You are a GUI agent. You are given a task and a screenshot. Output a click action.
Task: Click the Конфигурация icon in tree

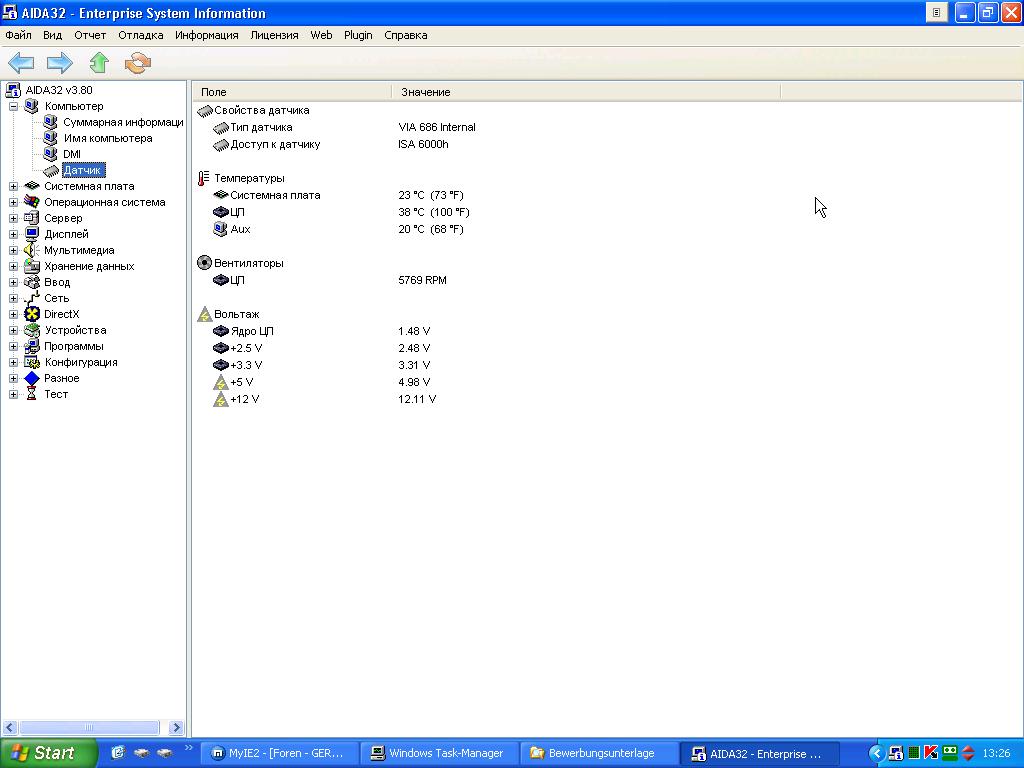pos(31,362)
